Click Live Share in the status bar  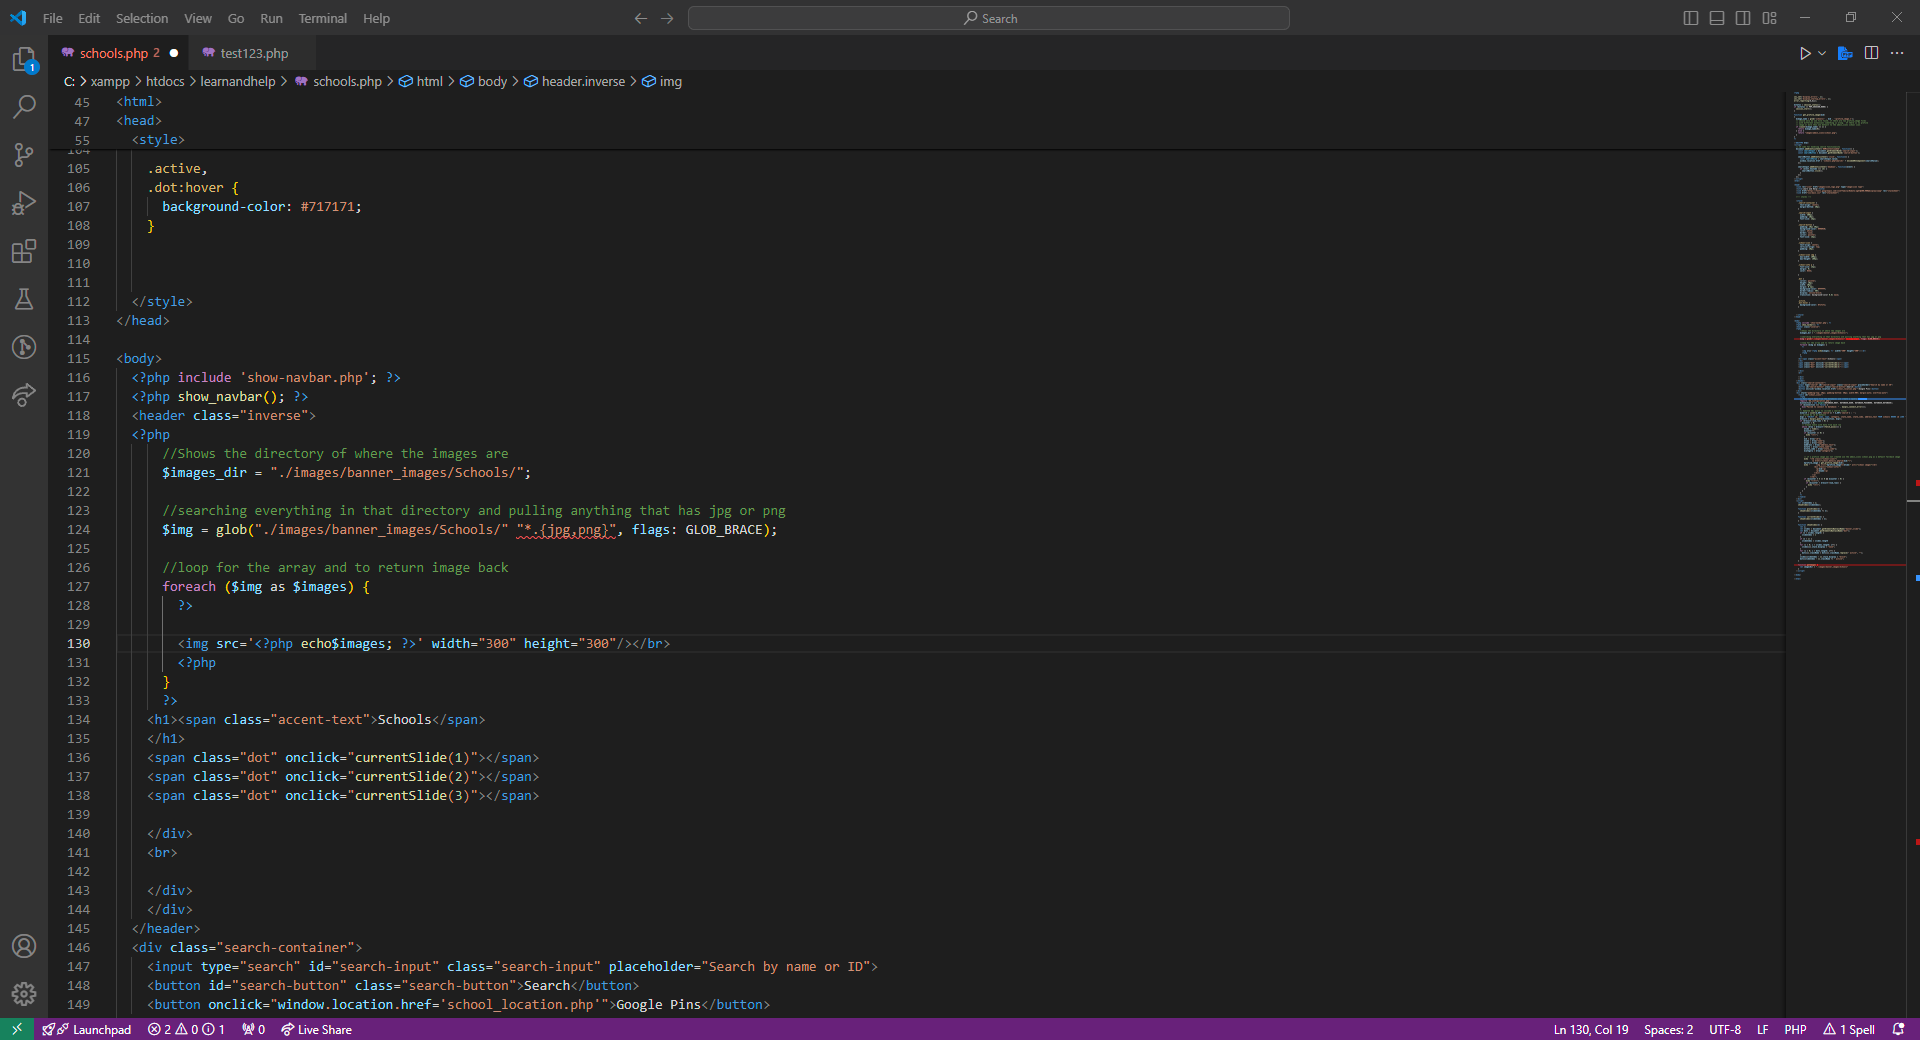coord(316,1029)
